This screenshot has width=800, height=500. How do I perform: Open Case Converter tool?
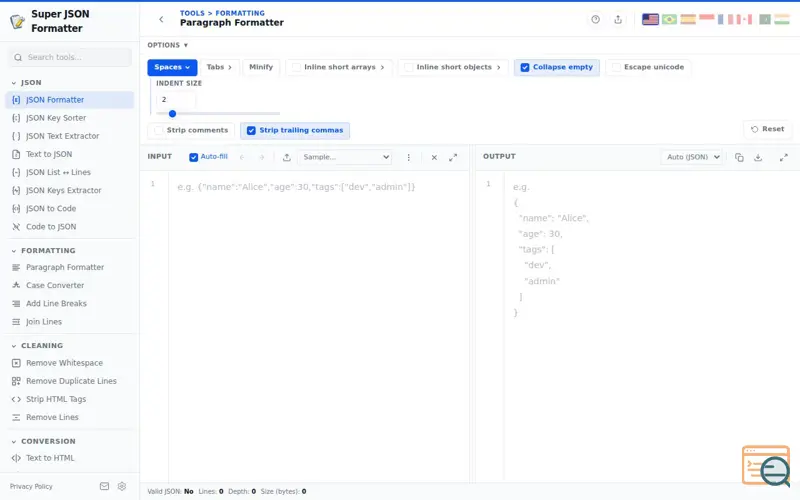(x=70, y=285)
